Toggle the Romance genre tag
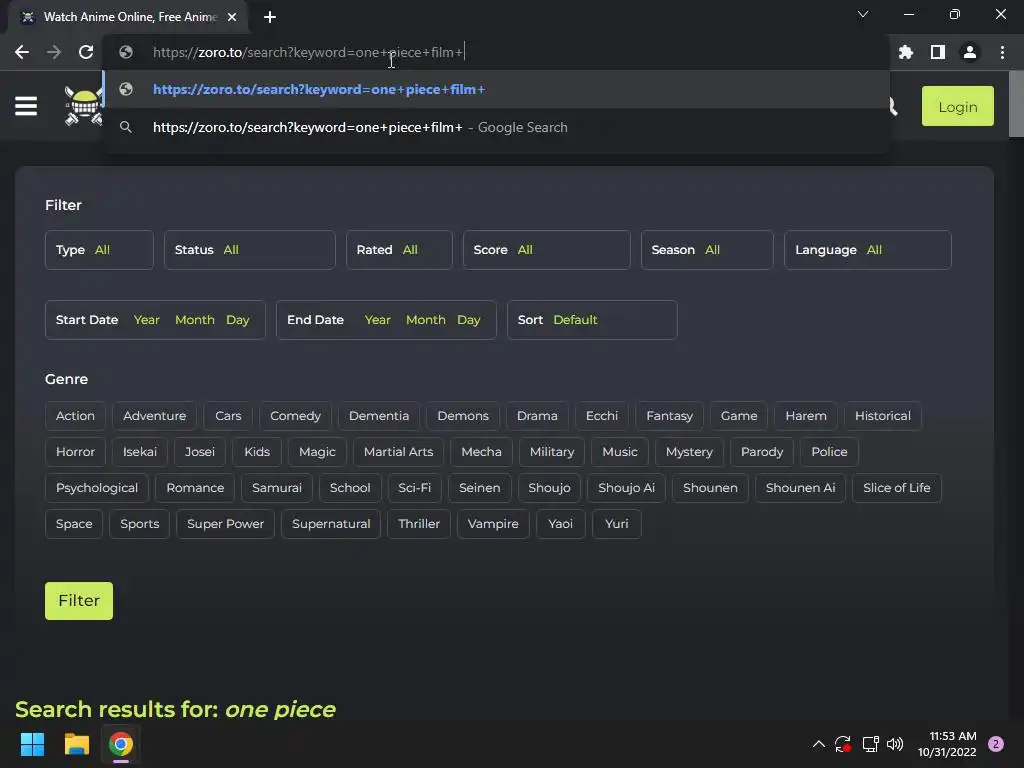This screenshot has width=1024, height=768. (195, 488)
